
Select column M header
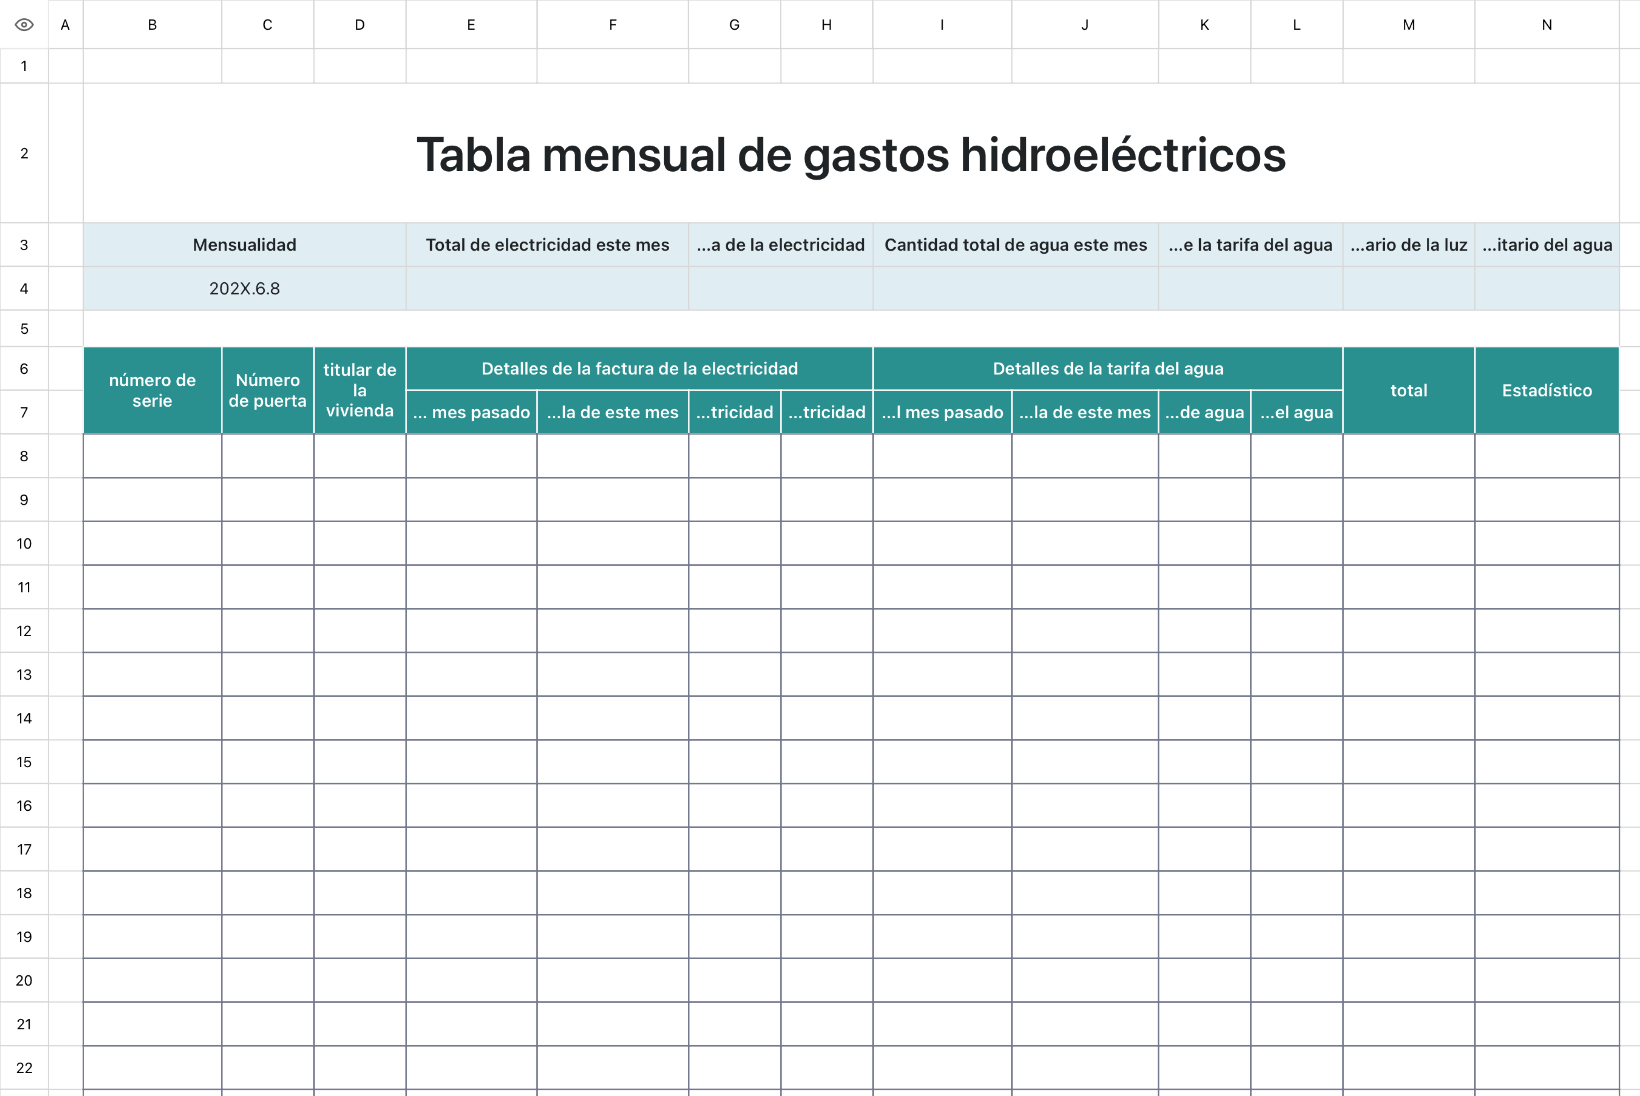click(x=1409, y=24)
